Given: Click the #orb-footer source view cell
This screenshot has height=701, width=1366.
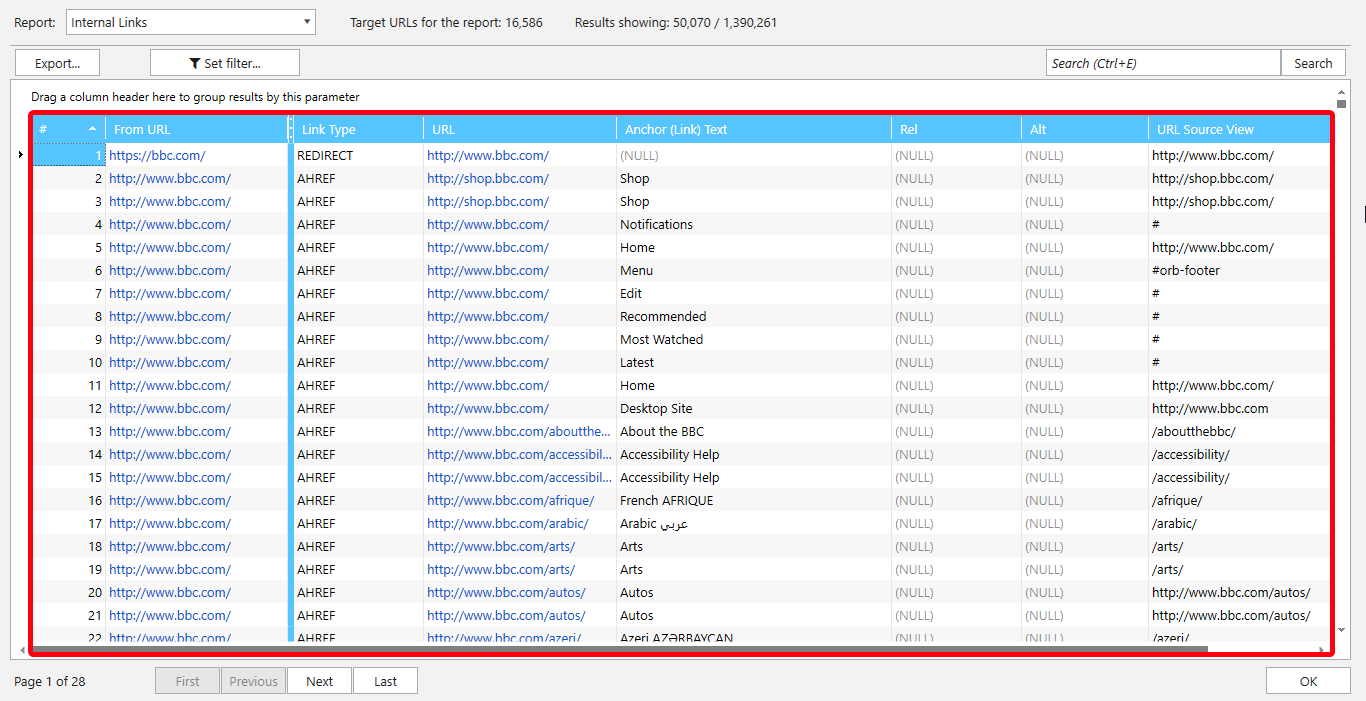Looking at the screenshot, I should coord(1239,270).
